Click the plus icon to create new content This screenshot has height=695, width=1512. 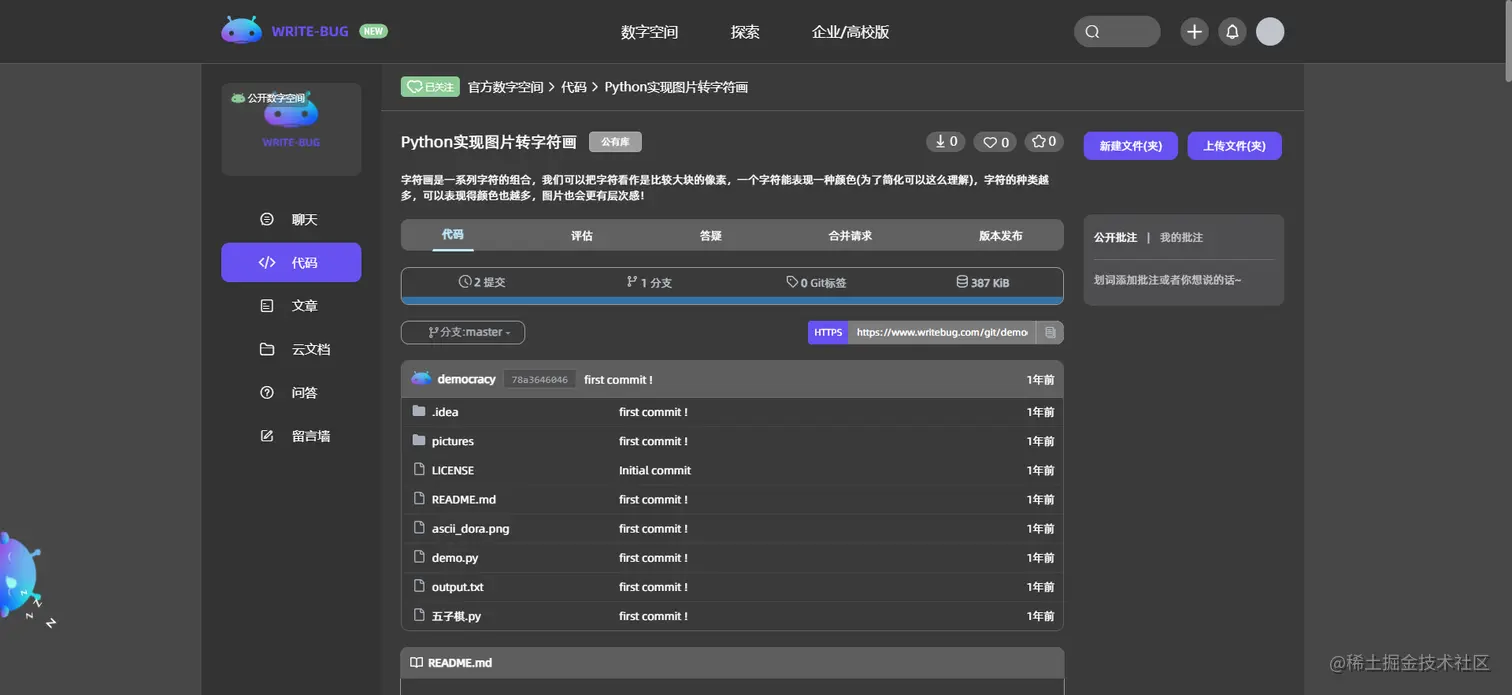[x=1194, y=31]
